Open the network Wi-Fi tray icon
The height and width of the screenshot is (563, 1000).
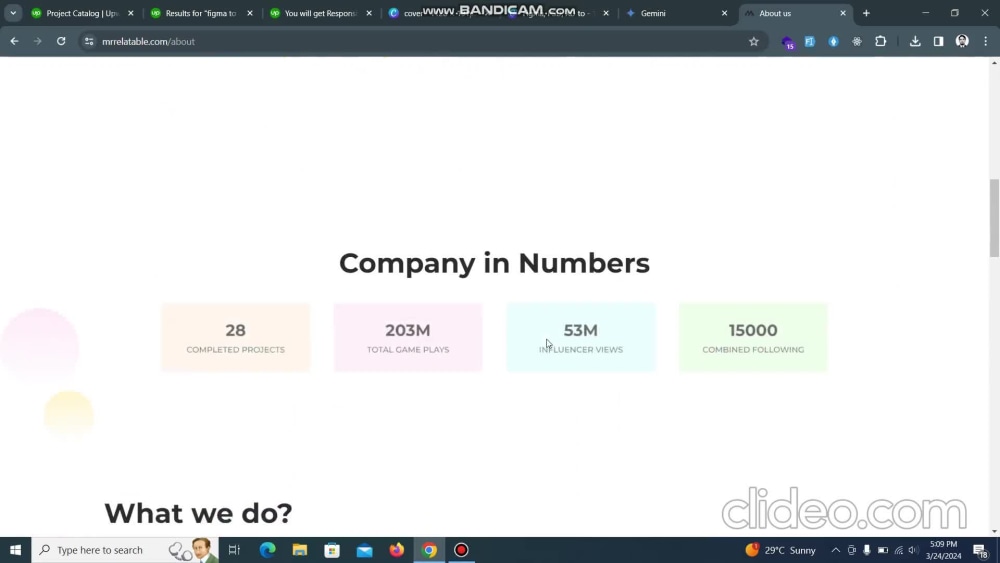[x=899, y=550]
